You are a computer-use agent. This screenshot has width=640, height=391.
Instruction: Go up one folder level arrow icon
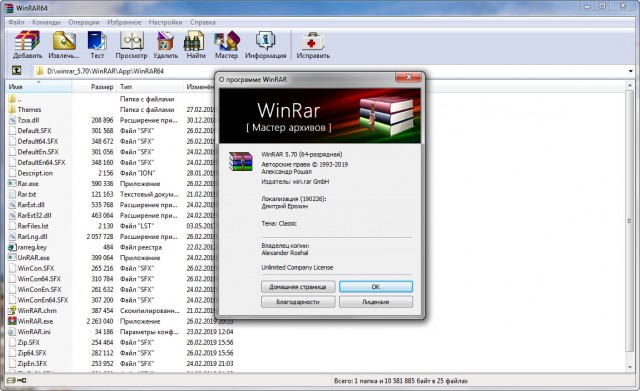pyautogui.click(x=16, y=70)
